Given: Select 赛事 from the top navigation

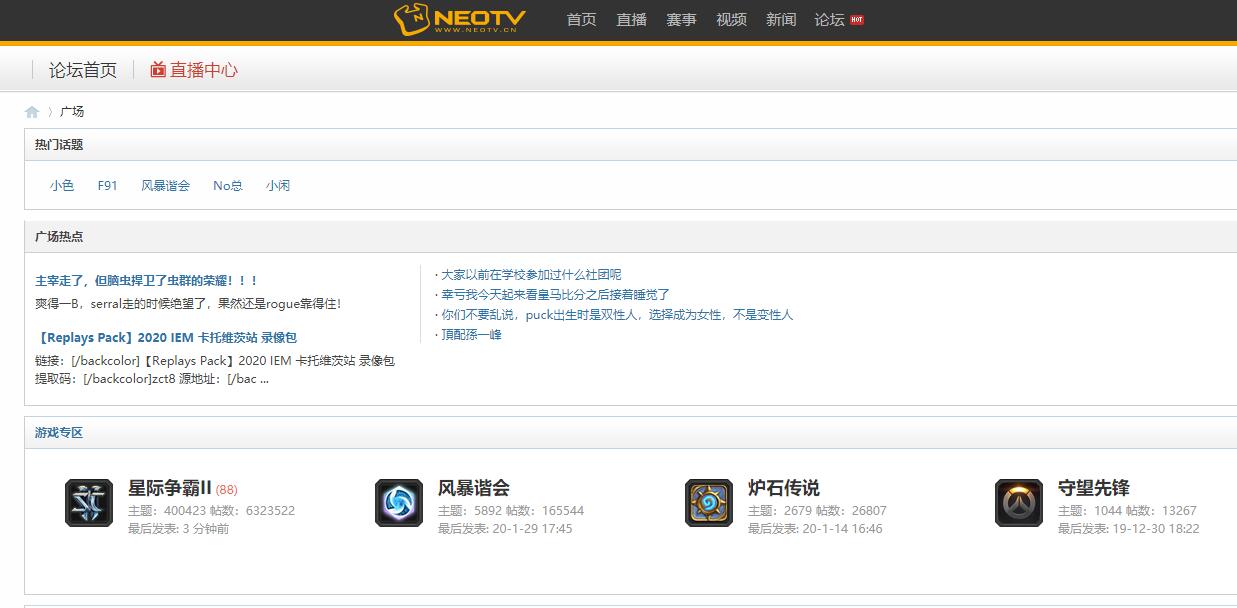Looking at the screenshot, I should 681,20.
